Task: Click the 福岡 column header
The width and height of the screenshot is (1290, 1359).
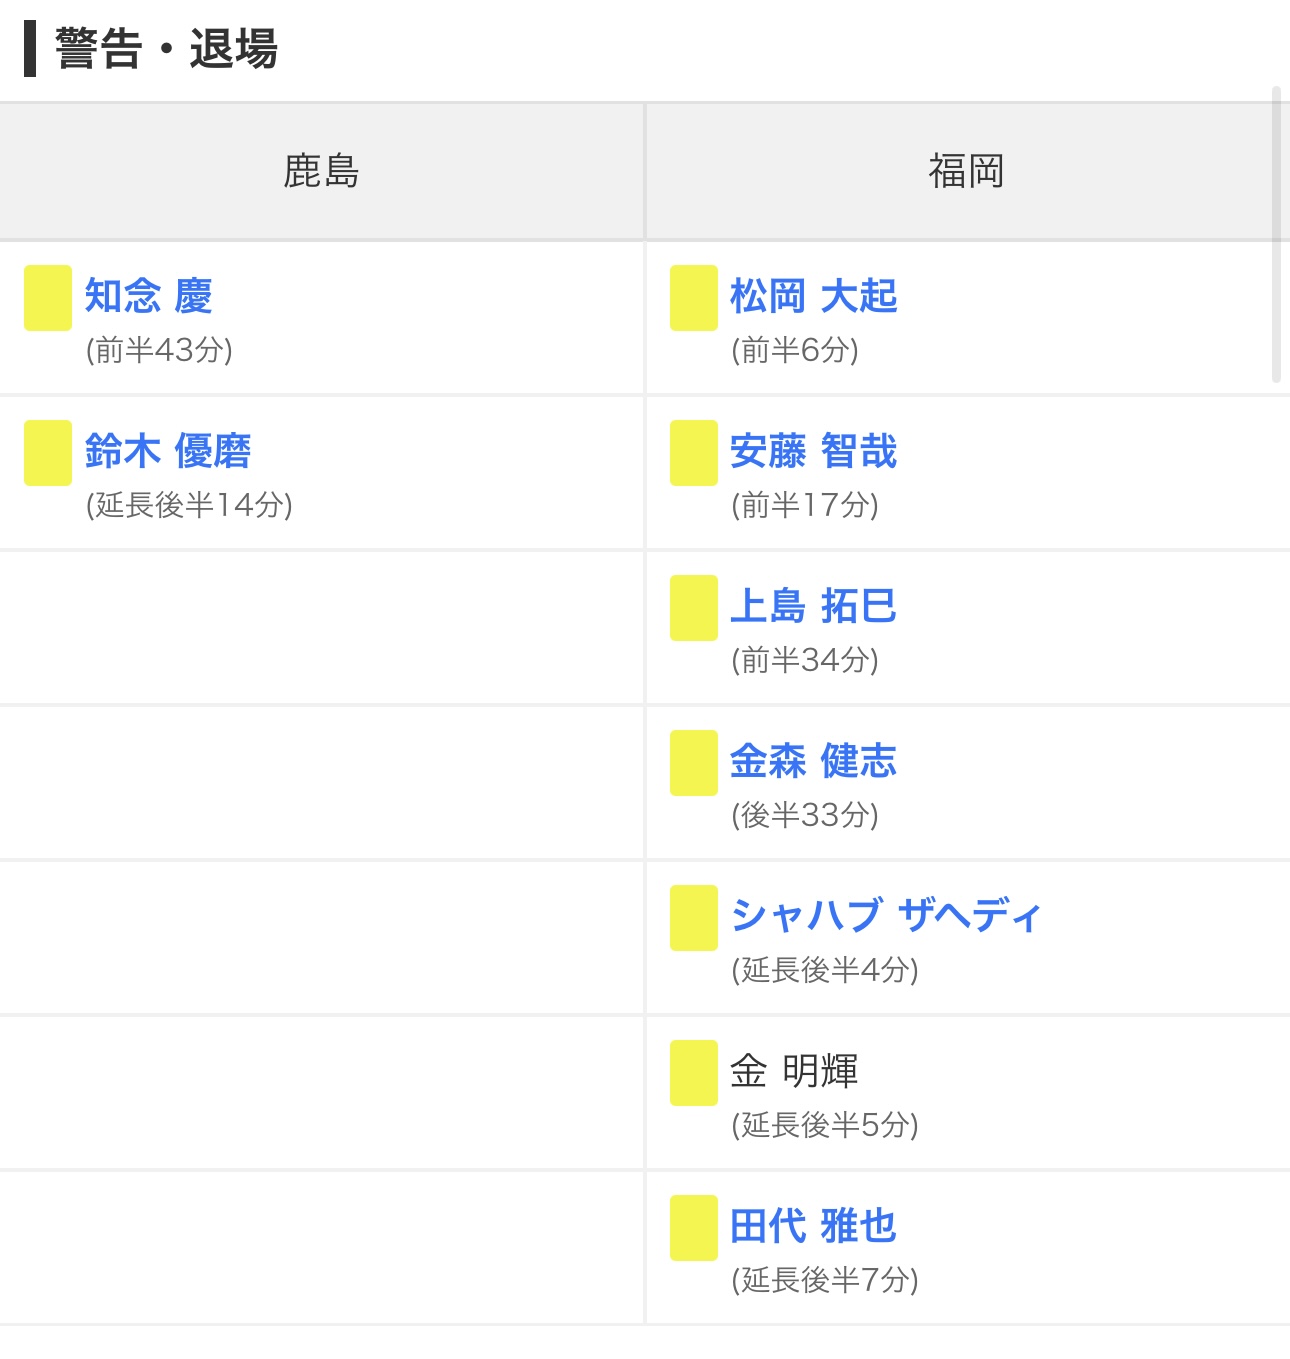Action: coord(967,171)
